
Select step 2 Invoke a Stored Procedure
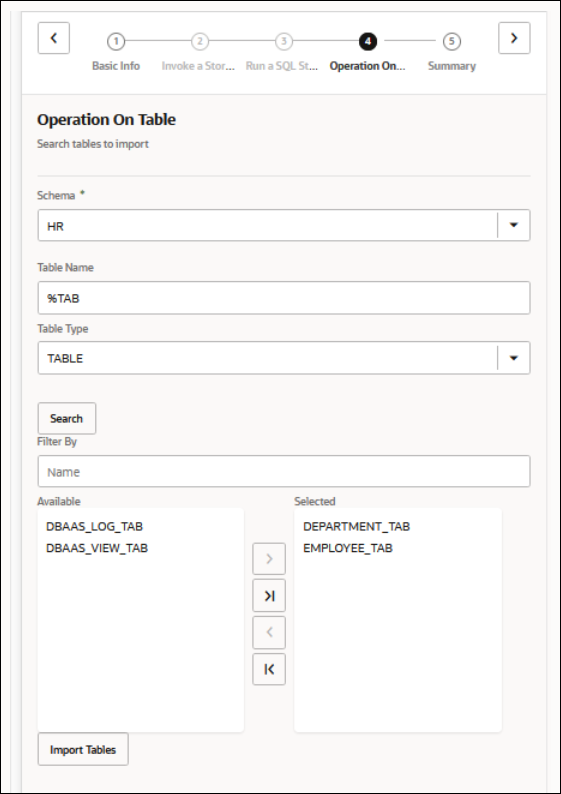click(x=199, y=42)
